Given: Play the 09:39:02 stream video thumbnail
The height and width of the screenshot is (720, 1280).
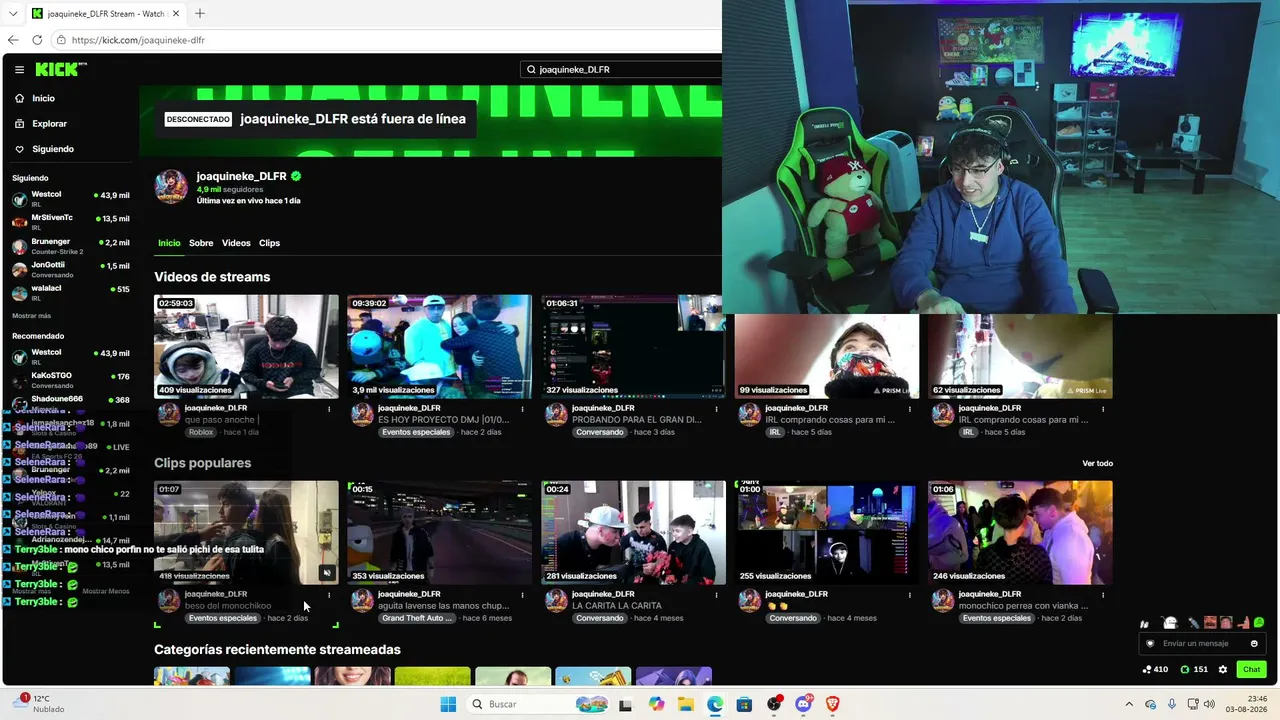Looking at the screenshot, I should 439,346.
